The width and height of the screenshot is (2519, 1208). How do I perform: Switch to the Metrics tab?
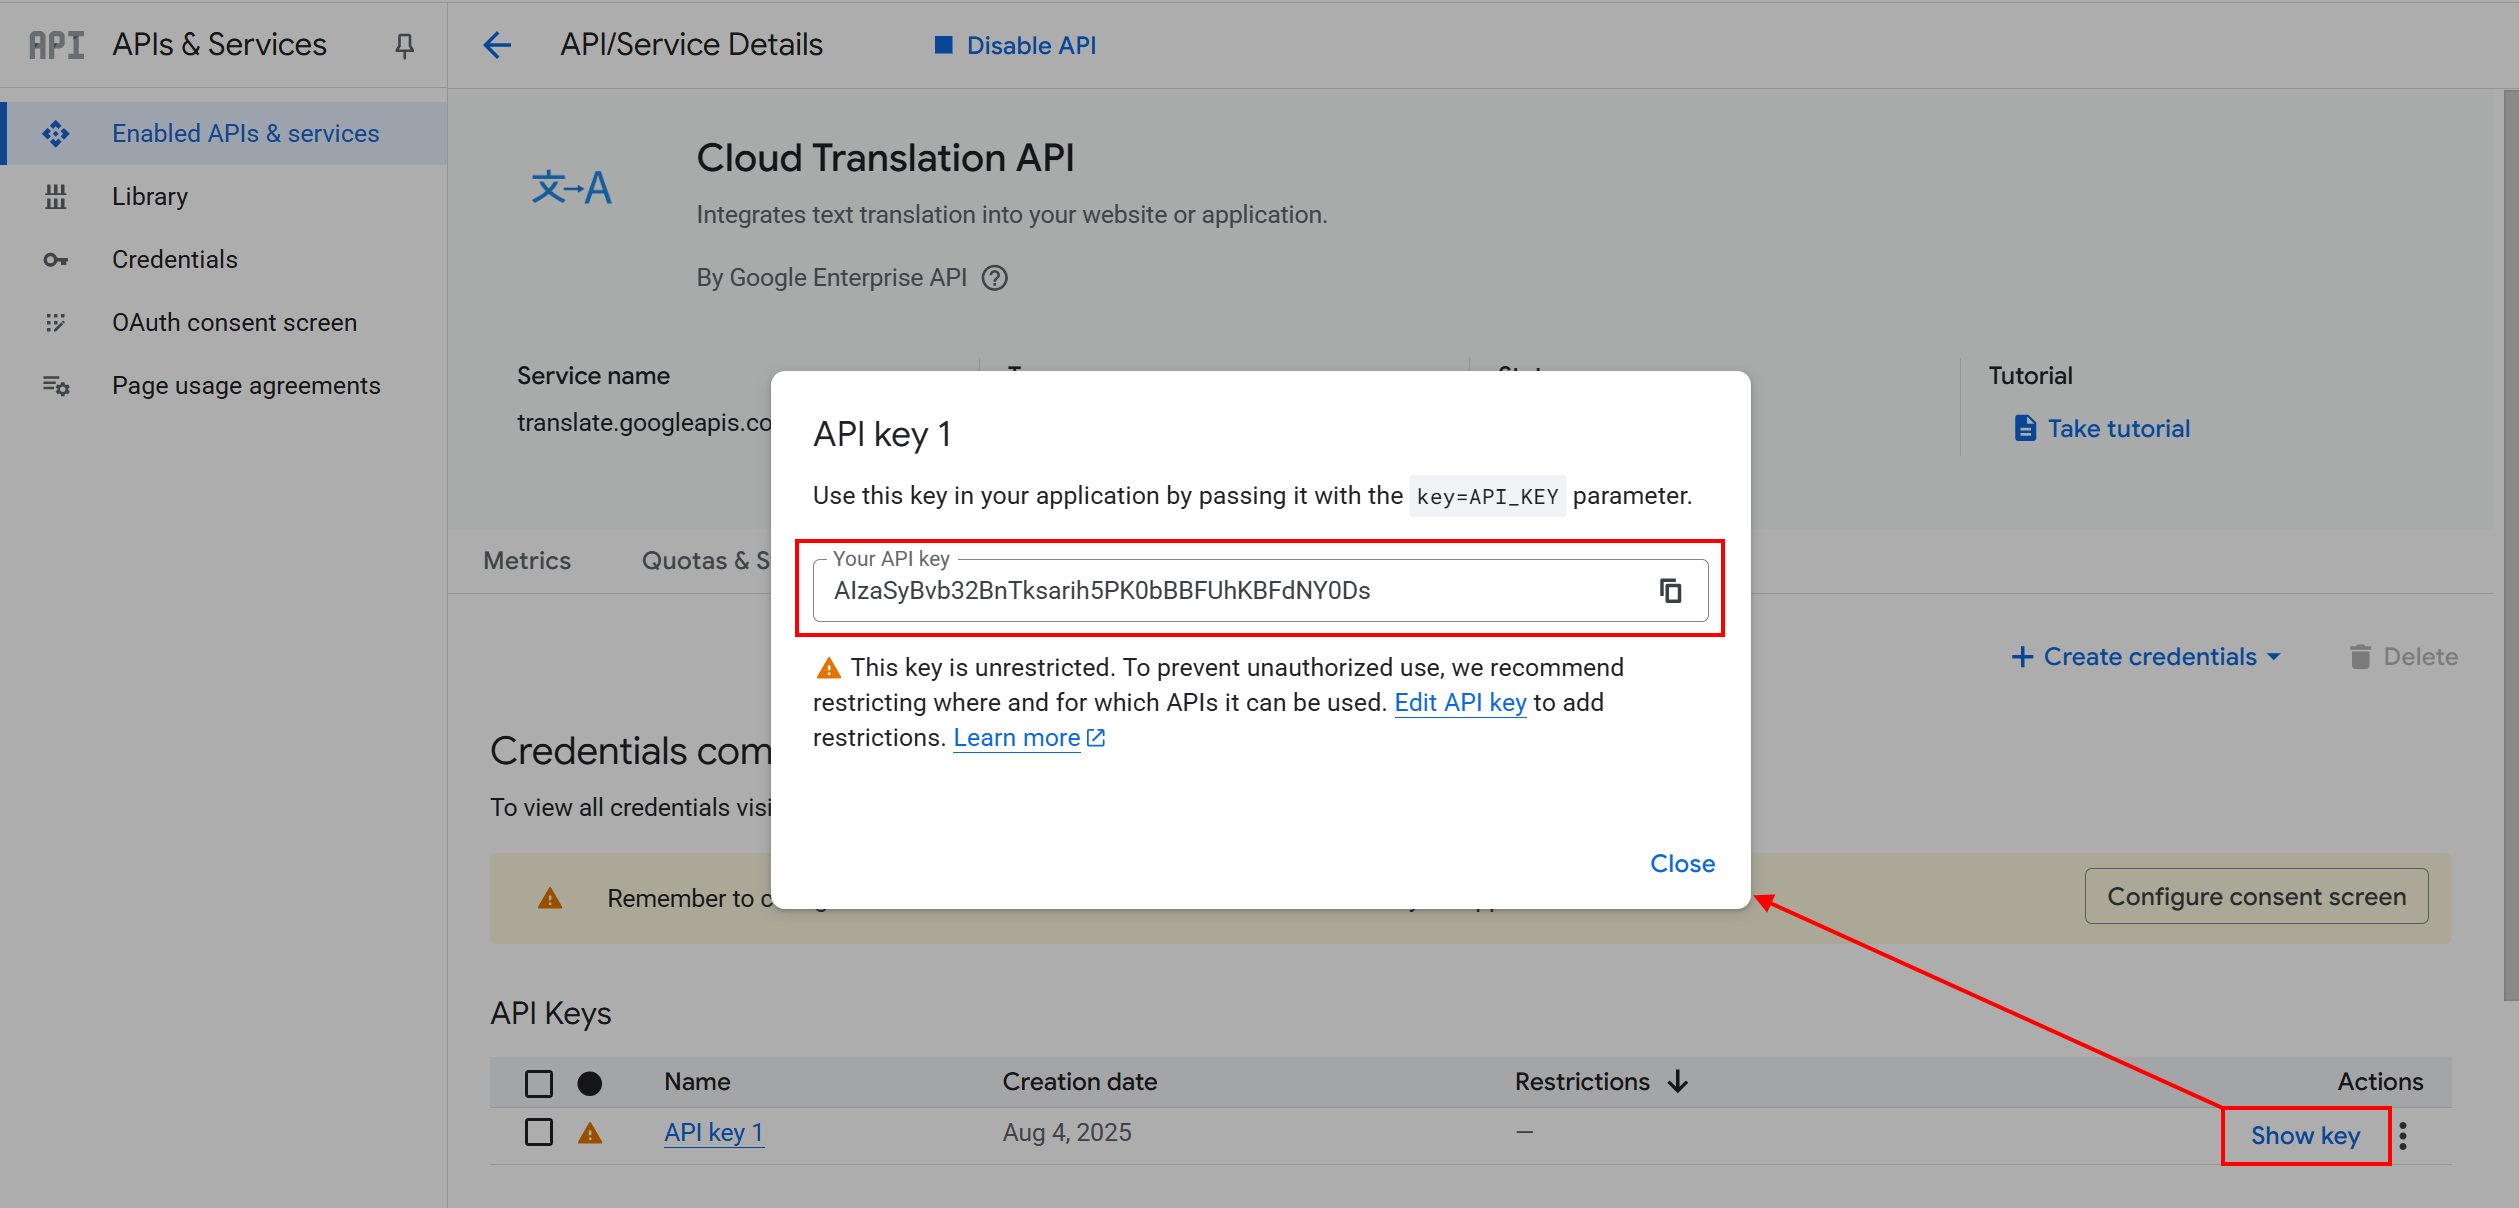pos(526,560)
